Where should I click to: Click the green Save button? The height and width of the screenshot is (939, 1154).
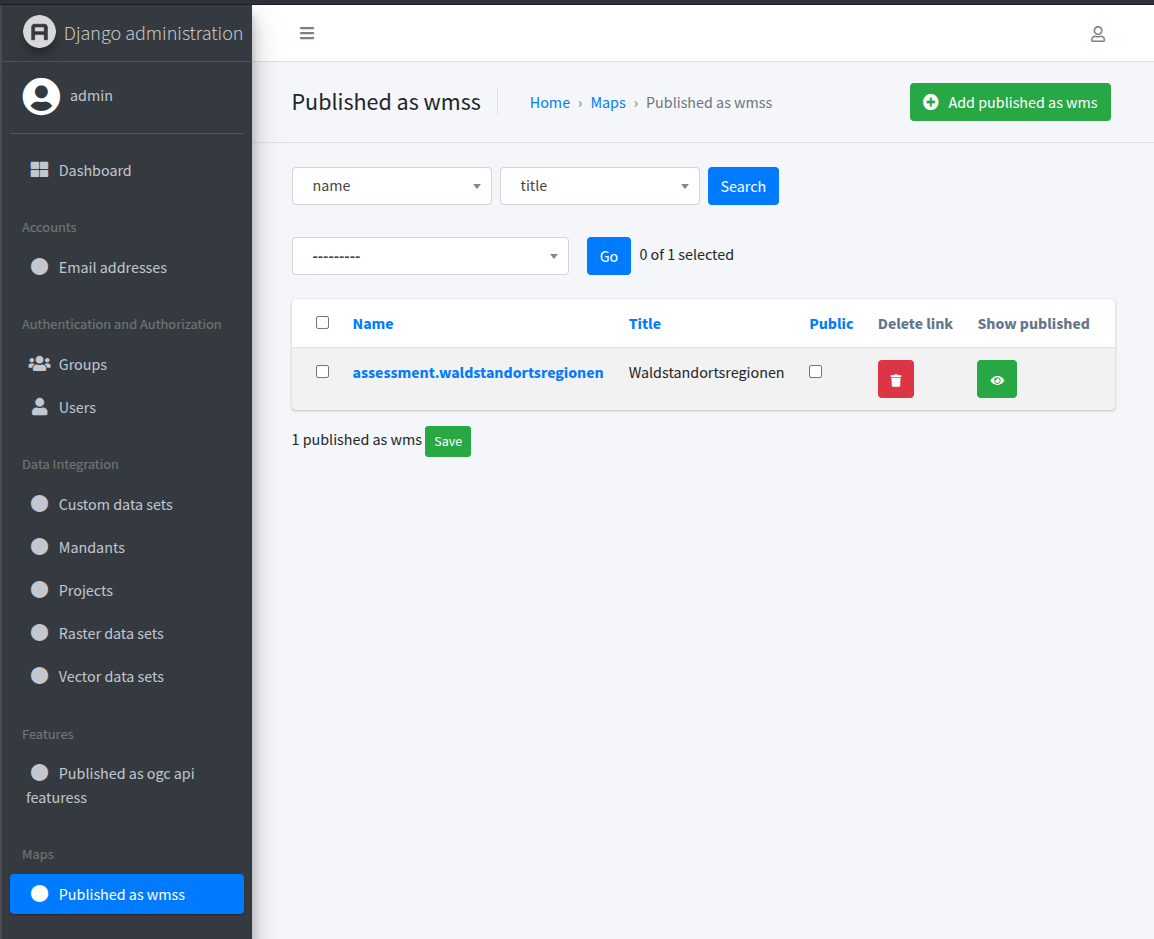(447, 442)
